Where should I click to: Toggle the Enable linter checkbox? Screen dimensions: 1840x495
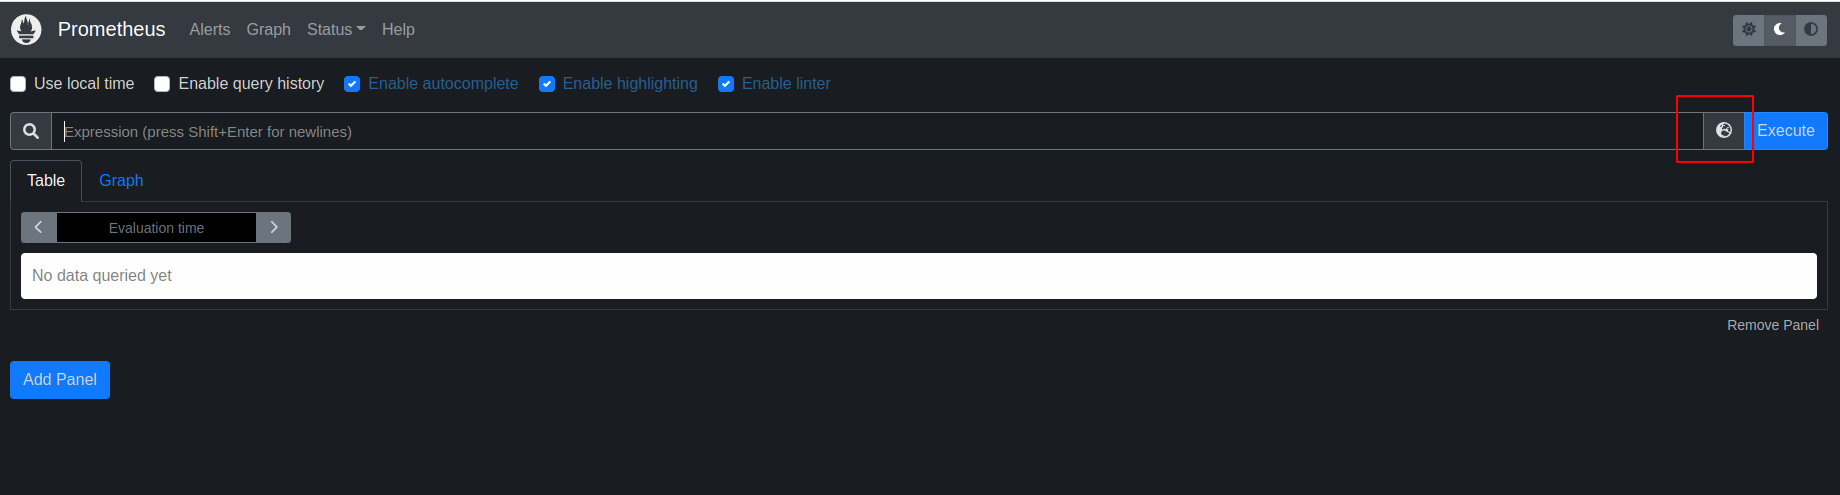pyautogui.click(x=726, y=84)
